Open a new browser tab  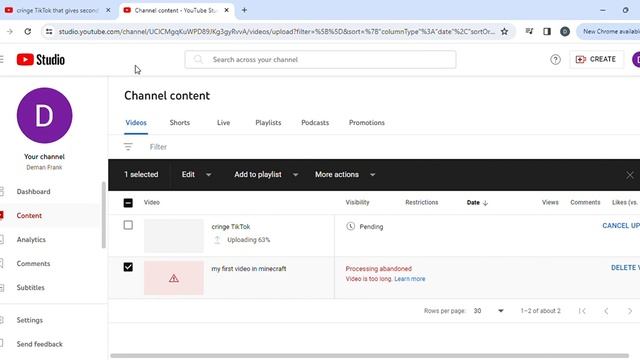point(244,10)
